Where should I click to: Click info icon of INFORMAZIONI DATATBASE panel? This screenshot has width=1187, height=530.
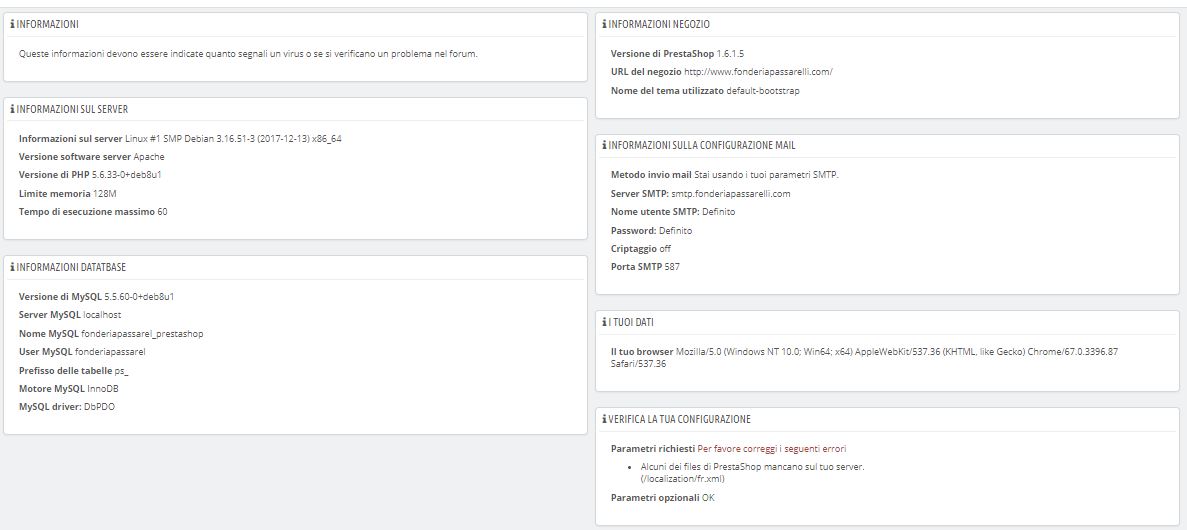(x=12, y=267)
